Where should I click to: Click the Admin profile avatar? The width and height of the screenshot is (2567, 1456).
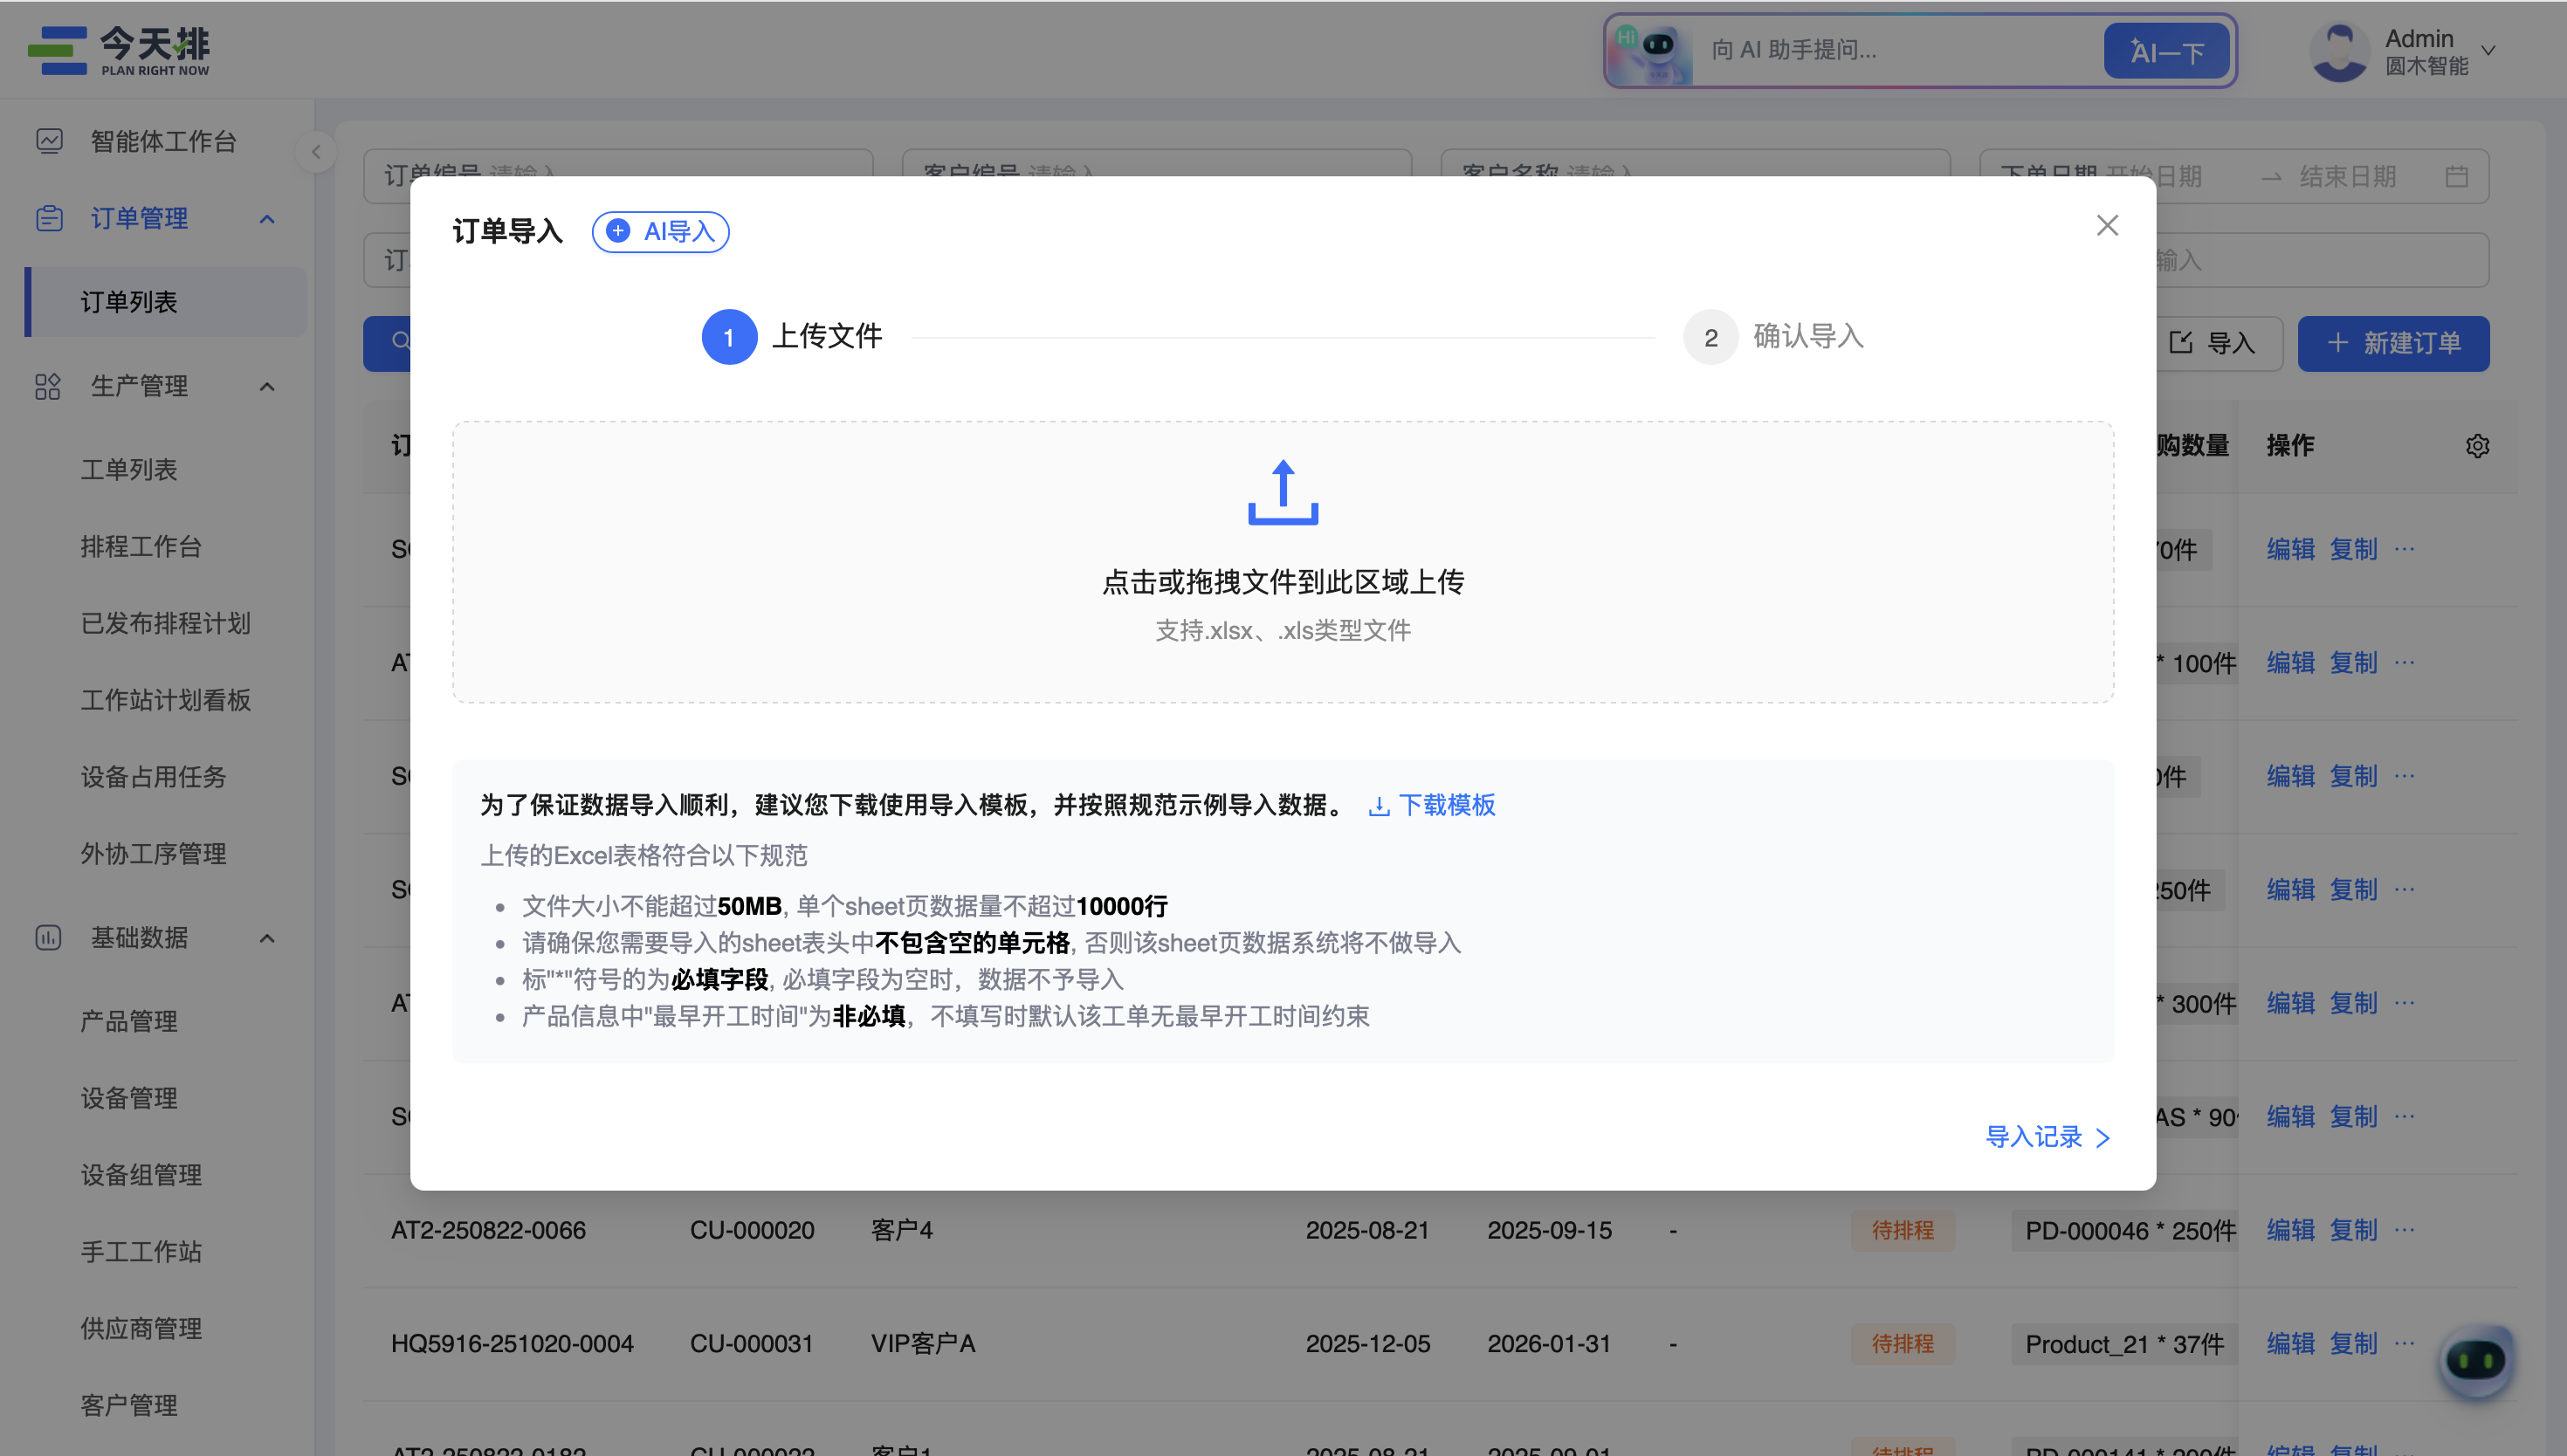tap(2339, 52)
